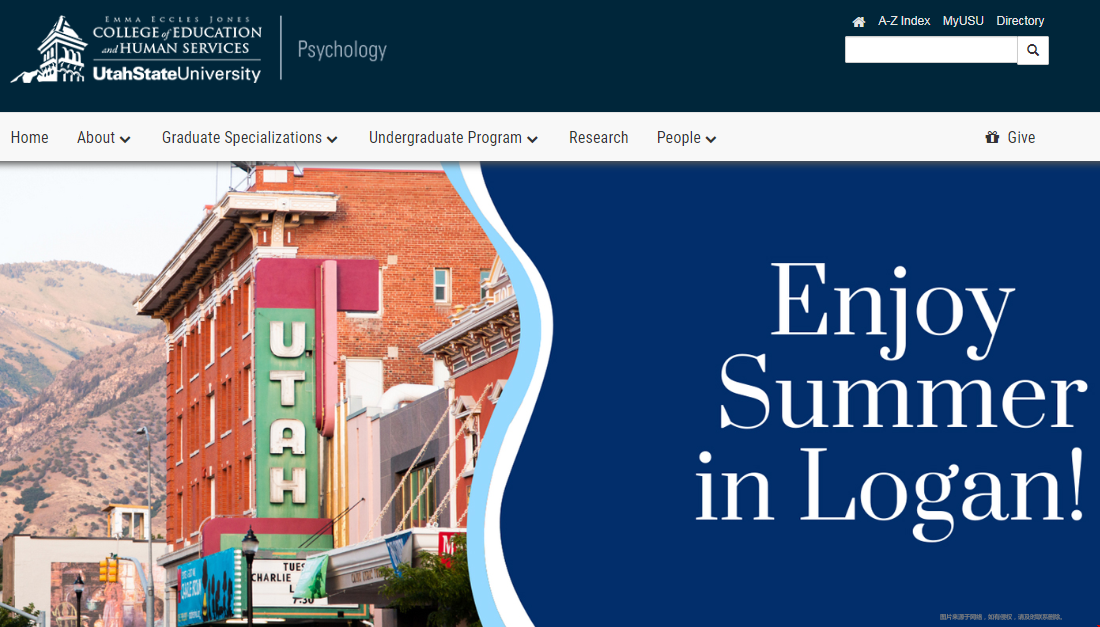
Task: Click the gift icon beside Give
Action: coord(992,138)
